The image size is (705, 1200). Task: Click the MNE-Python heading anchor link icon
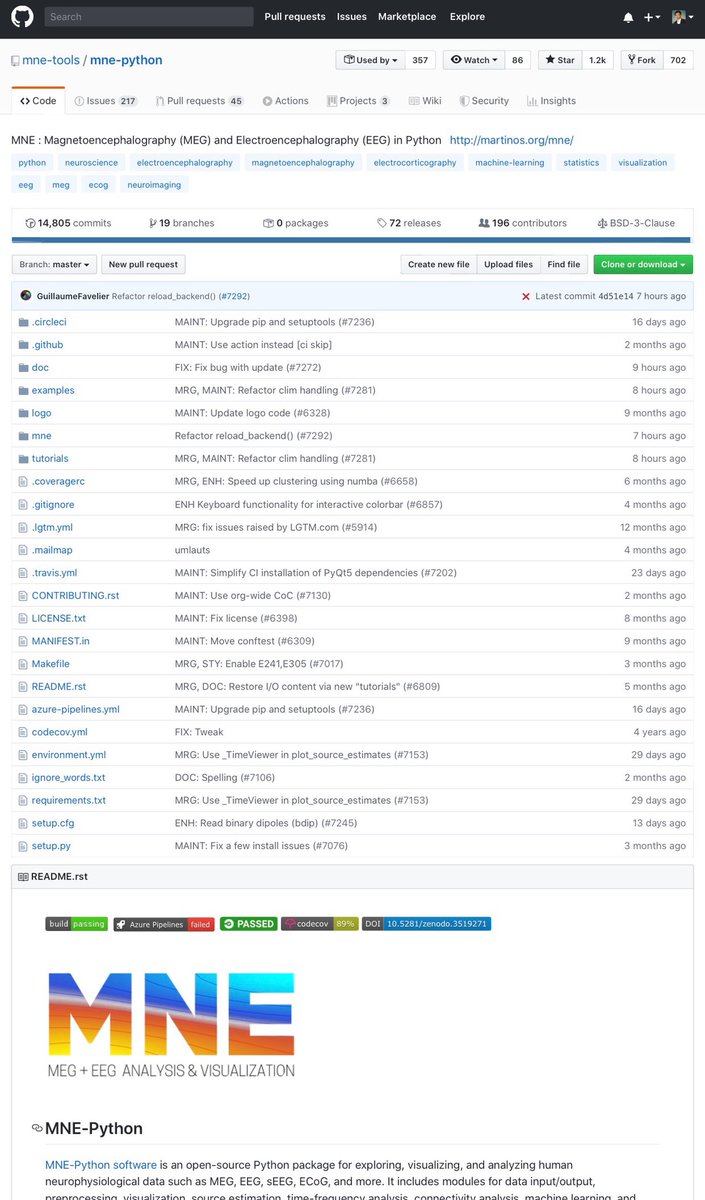37,1128
